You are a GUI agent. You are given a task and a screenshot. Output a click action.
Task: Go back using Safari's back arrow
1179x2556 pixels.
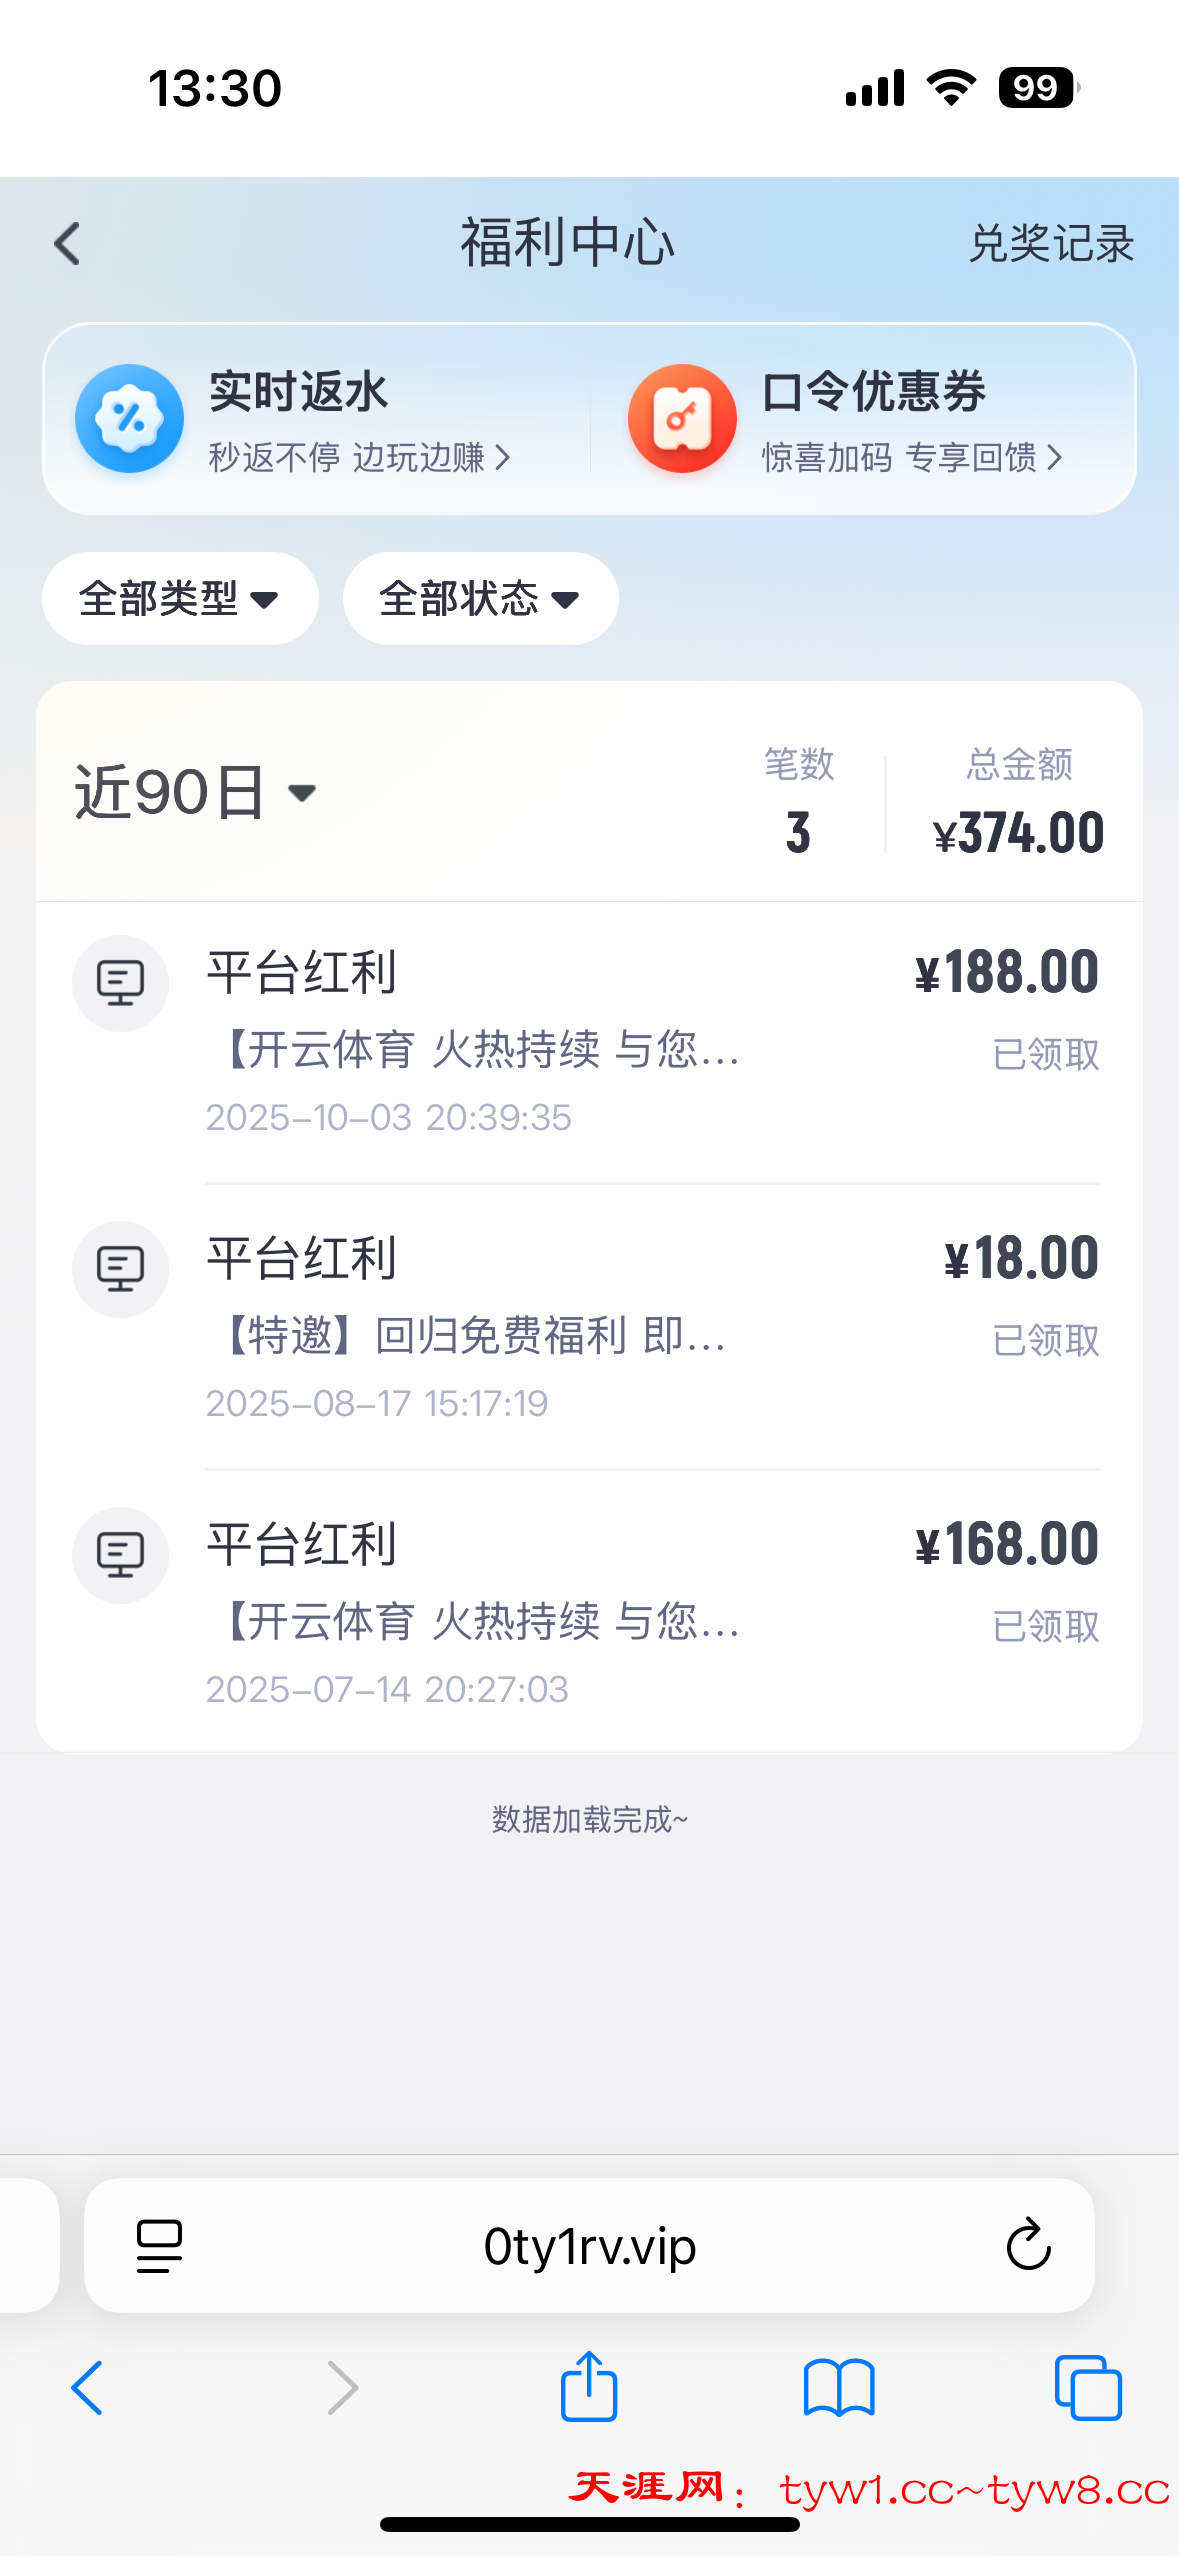(88, 2388)
